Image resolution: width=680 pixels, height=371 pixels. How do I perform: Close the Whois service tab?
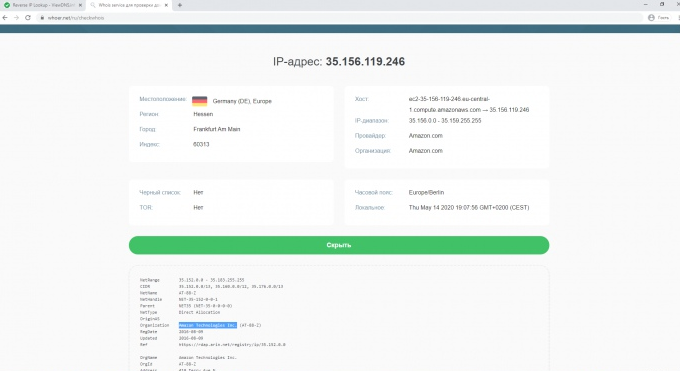tap(166, 5)
